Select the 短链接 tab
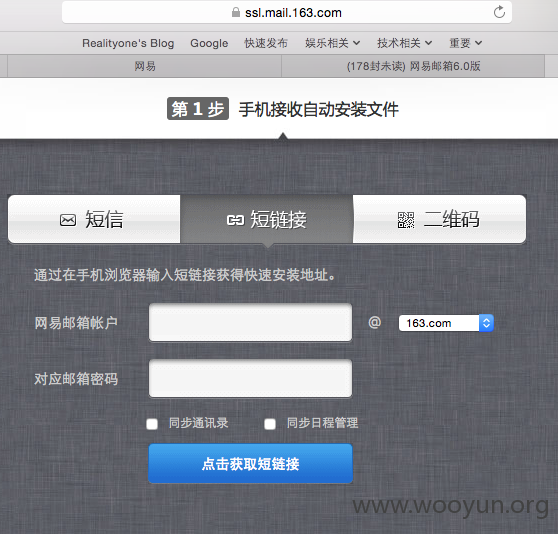Viewport: 558px width, 534px height. pyautogui.click(x=267, y=219)
